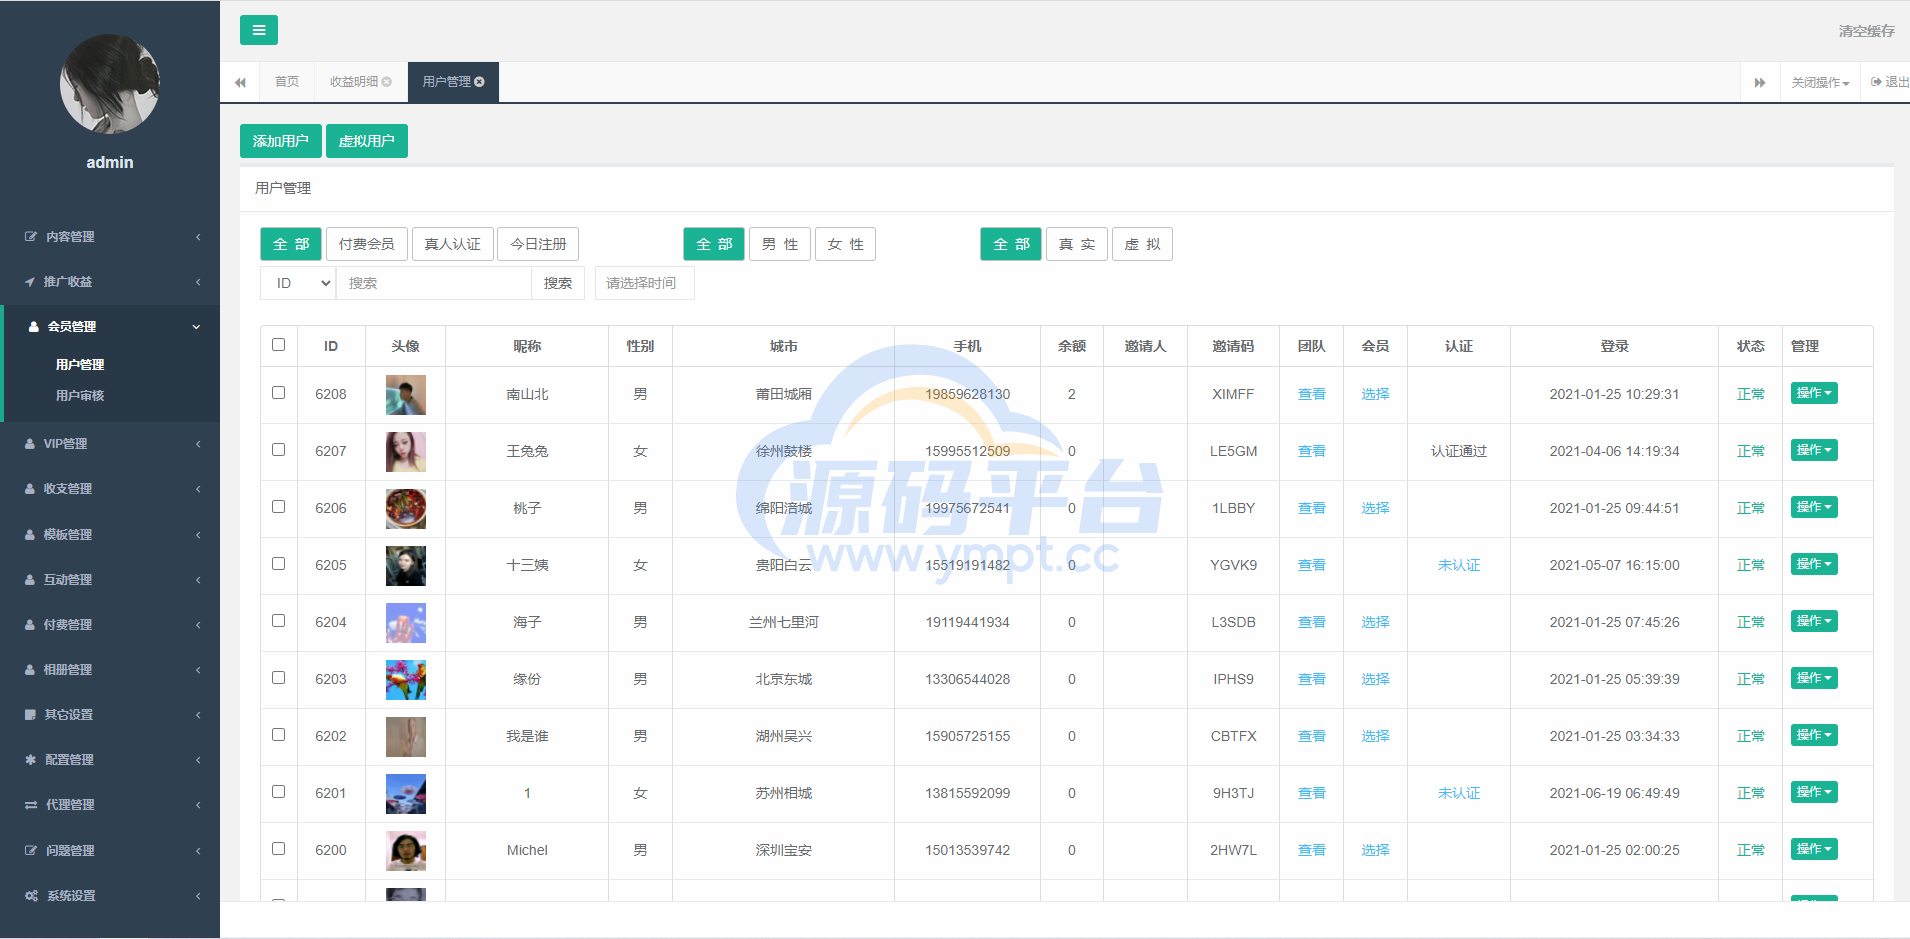Switch to the 收益明细 tab

click(361, 82)
